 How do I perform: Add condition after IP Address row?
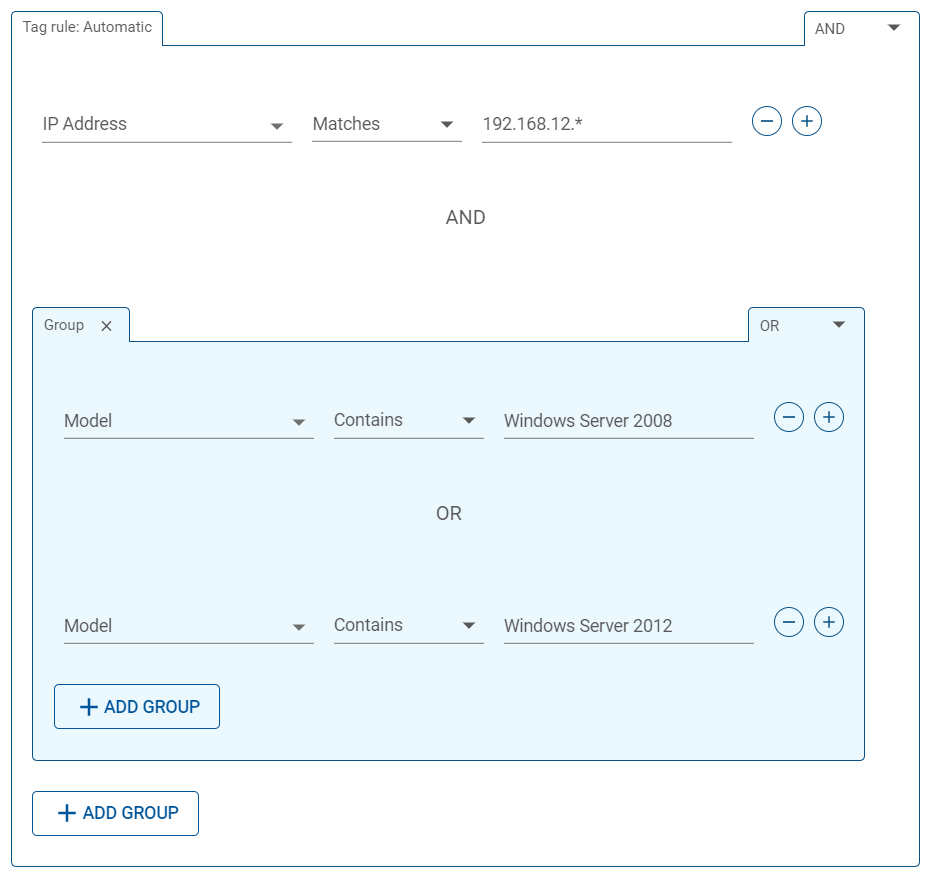806,121
